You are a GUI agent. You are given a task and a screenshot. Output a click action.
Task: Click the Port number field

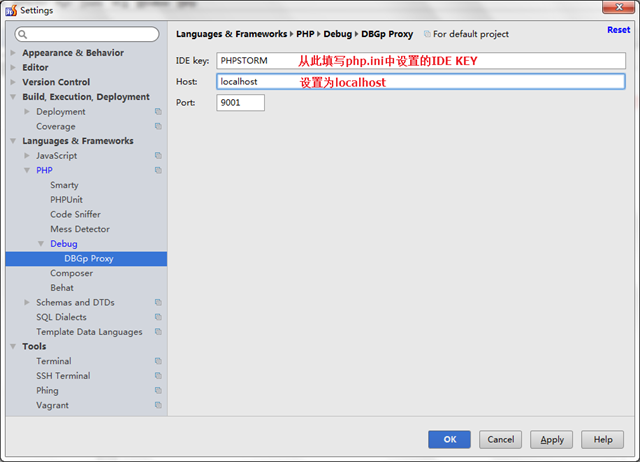pos(240,102)
